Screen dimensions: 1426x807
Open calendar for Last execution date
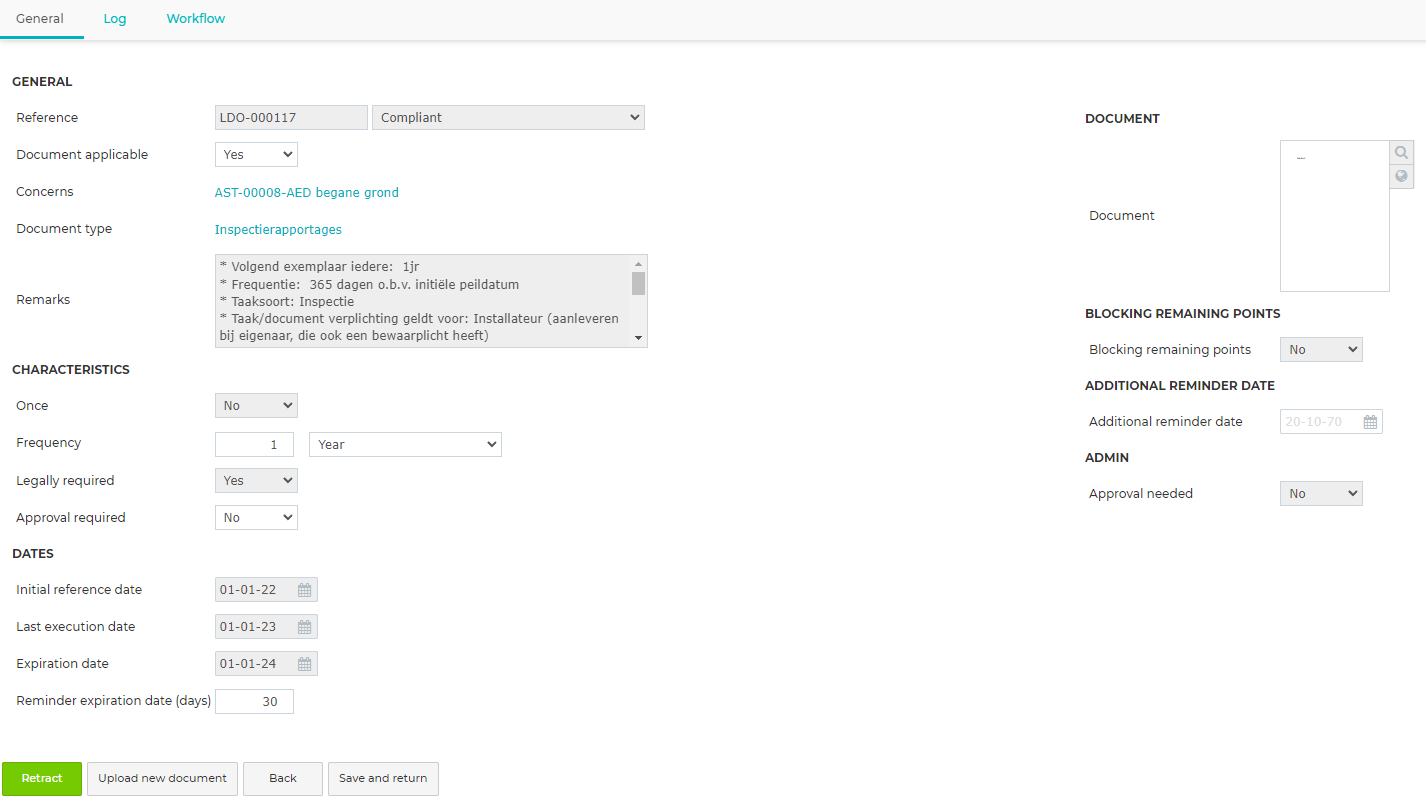[x=305, y=627]
